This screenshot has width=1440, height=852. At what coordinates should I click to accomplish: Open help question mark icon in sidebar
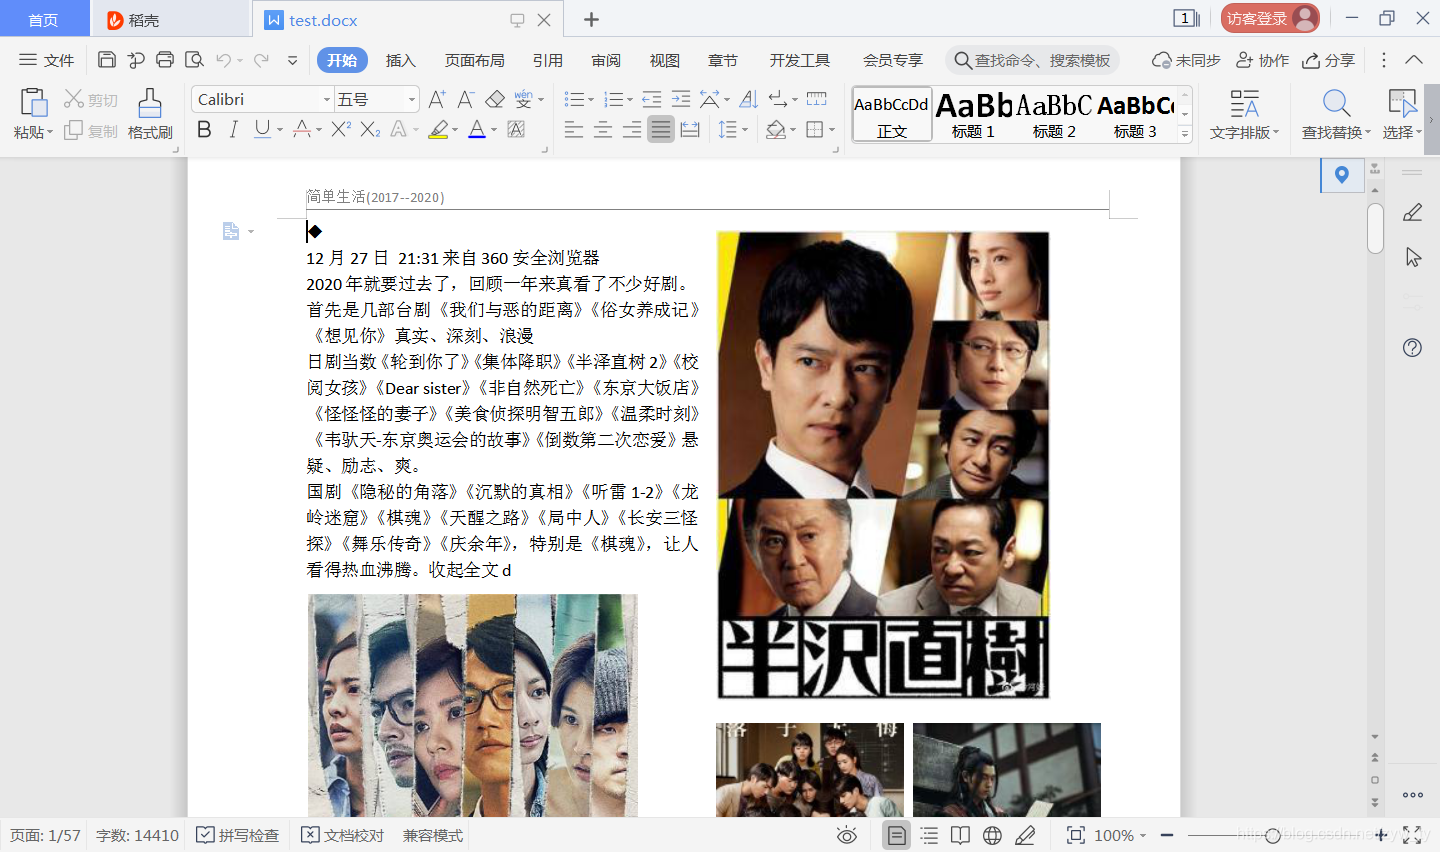pyautogui.click(x=1412, y=348)
